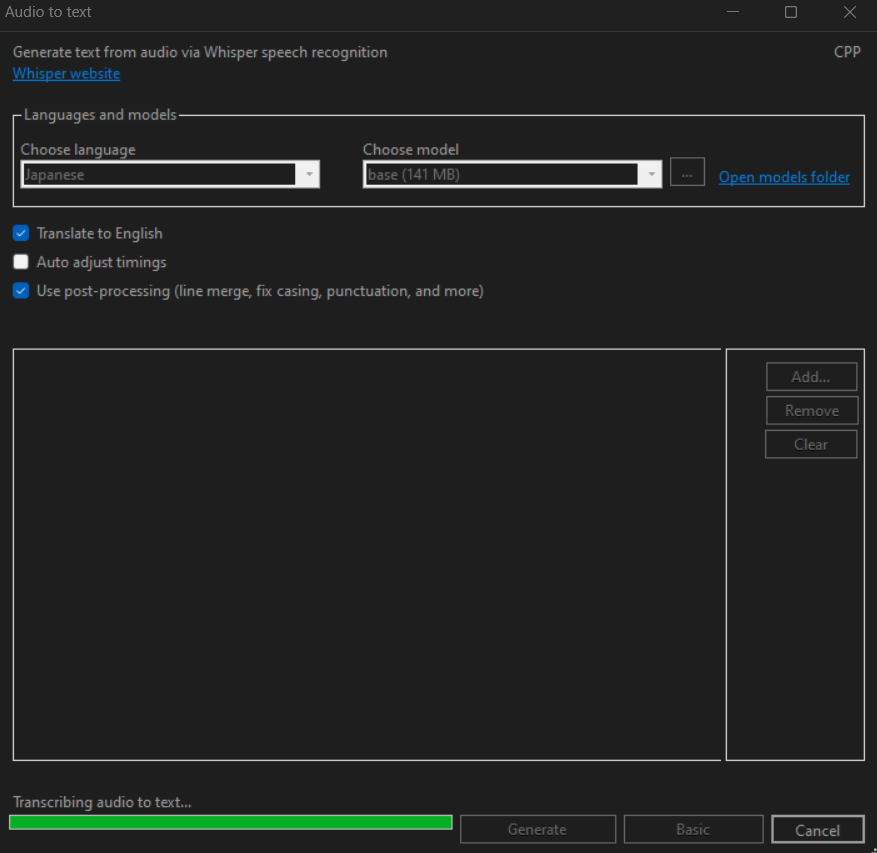Click the ... browse button next to model dropdown
Image resolution: width=877 pixels, height=853 pixels.
(686, 172)
